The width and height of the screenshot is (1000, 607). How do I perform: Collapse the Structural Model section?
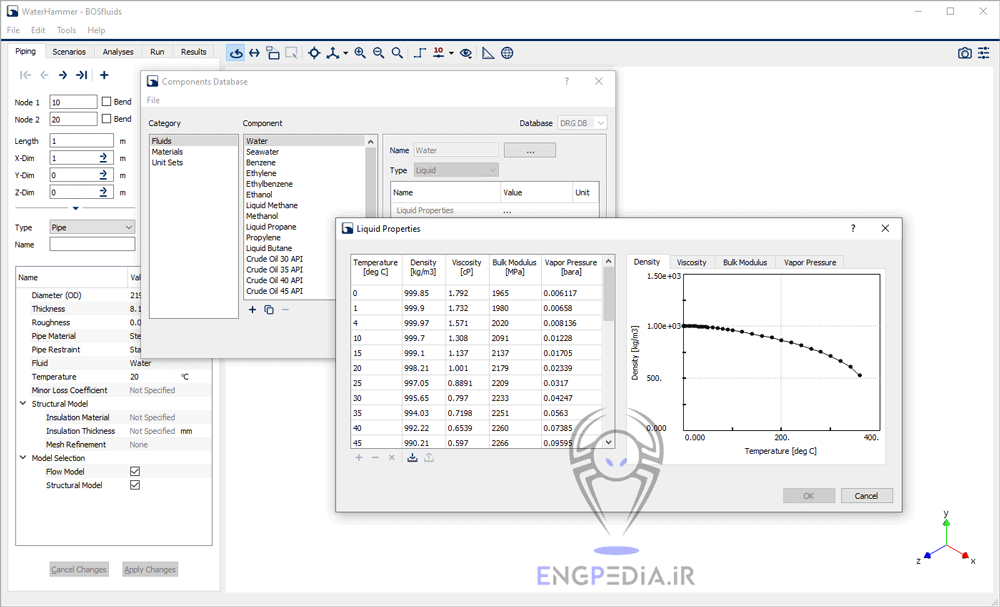tap(23, 404)
